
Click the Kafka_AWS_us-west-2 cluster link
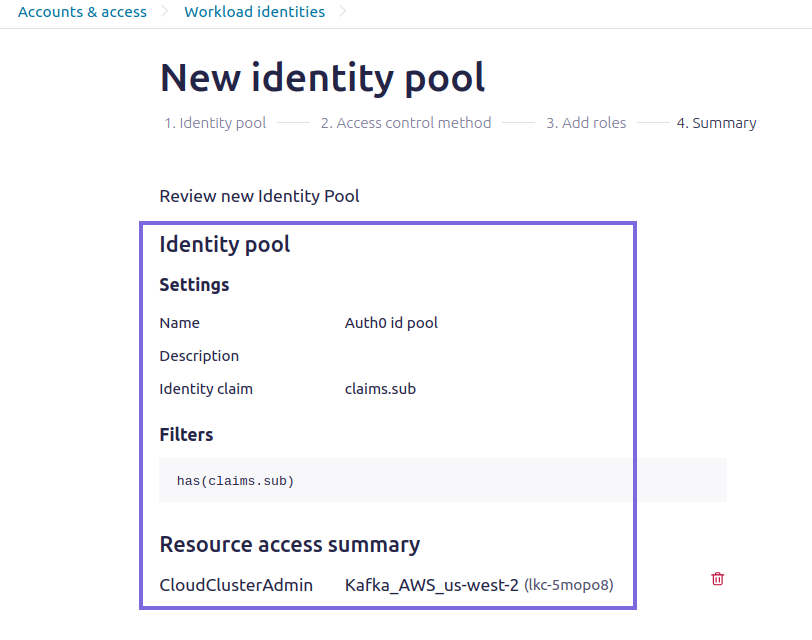432,584
